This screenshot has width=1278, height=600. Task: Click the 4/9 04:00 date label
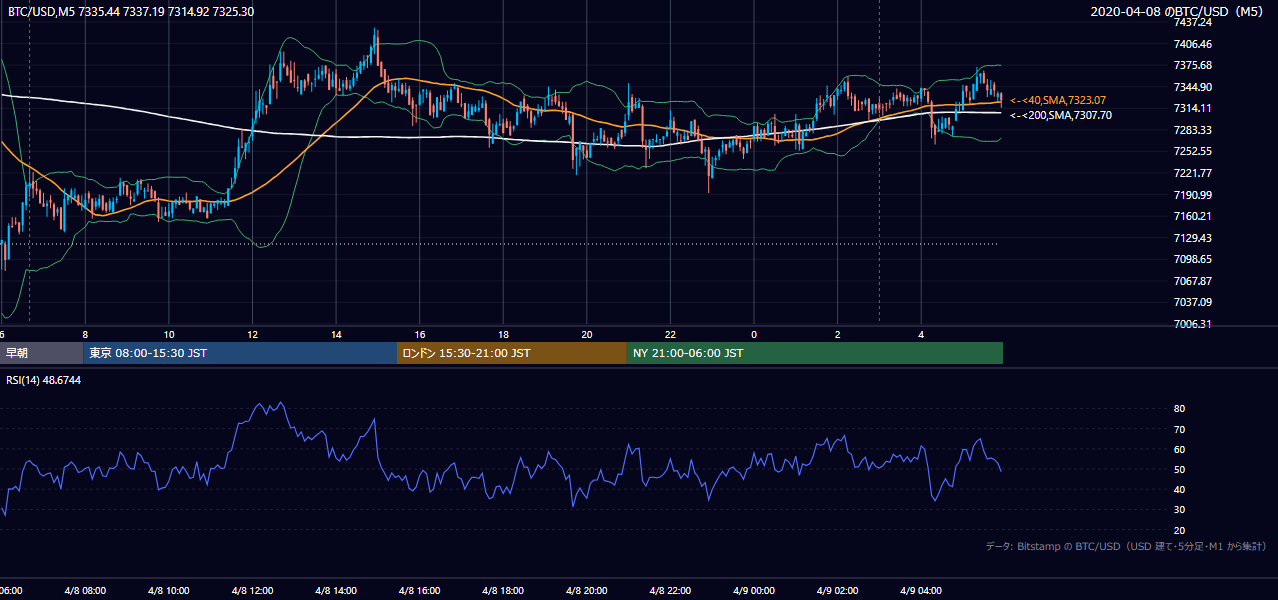(921, 591)
